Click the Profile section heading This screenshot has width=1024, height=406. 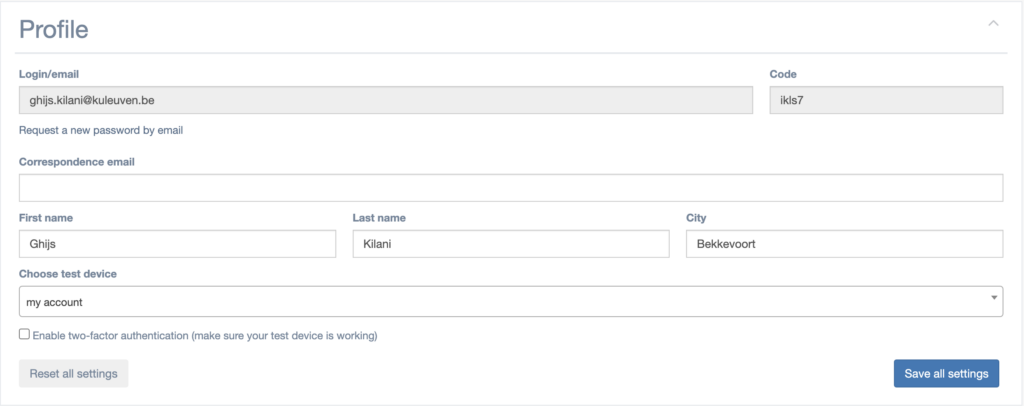tap(54, 30)
